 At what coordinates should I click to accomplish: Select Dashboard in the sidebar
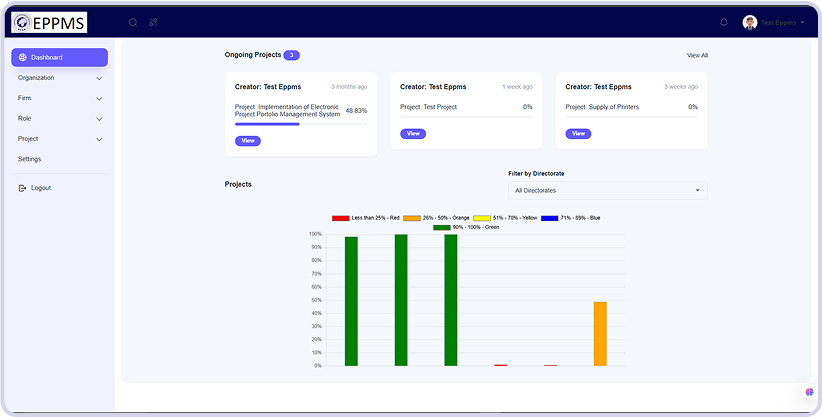pyautogui.click(x=59, y=57)
